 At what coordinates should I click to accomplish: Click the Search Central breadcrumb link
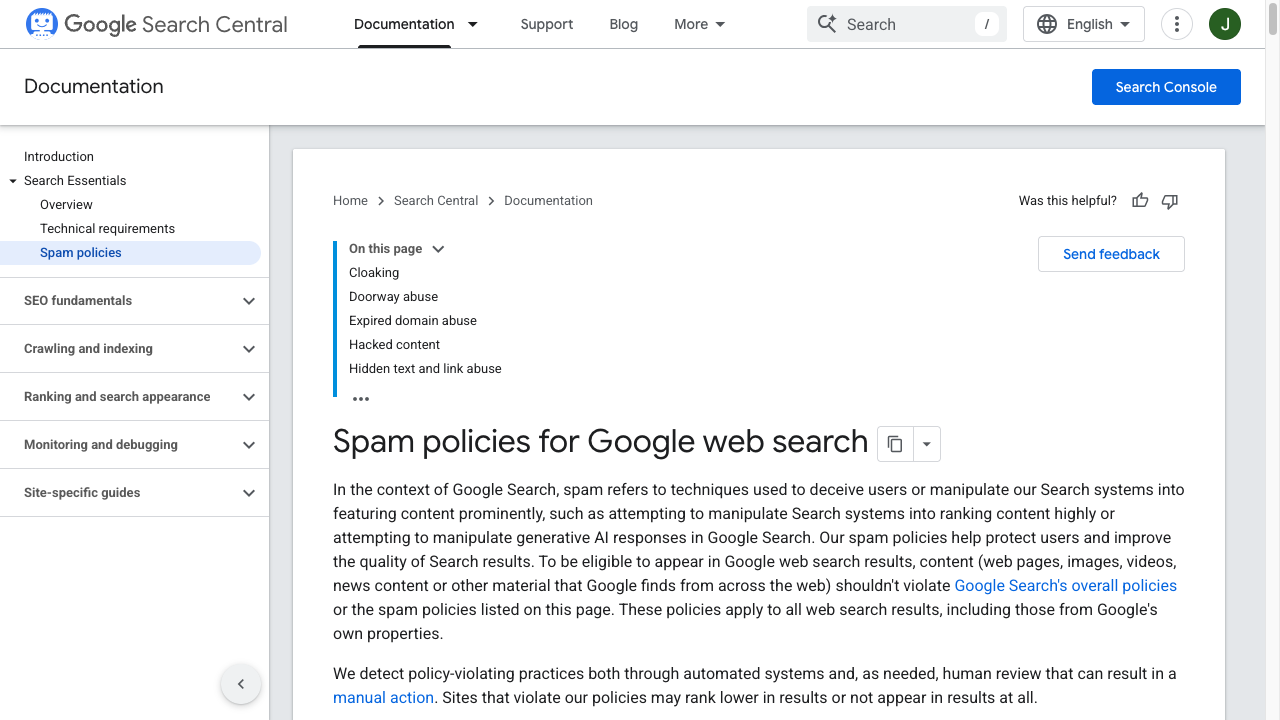point(436,201)
